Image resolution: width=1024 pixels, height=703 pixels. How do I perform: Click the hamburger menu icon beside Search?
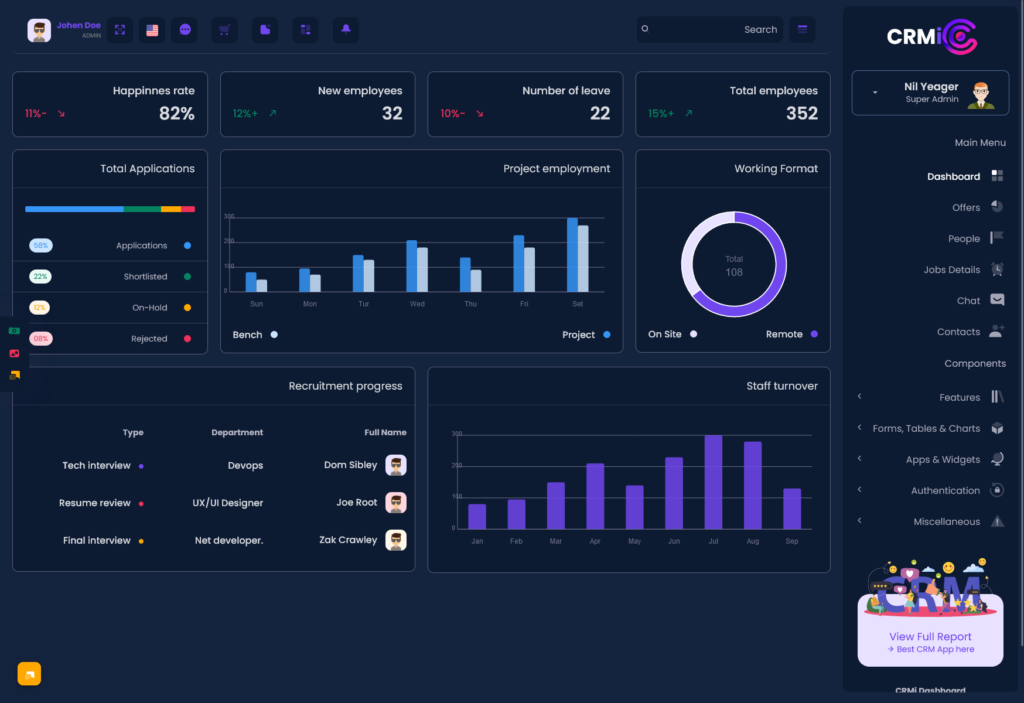803,29
